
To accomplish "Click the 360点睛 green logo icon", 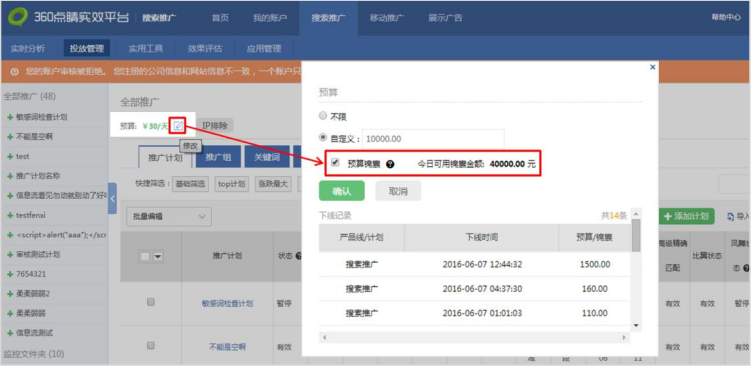I will pyautogui.click(x=18, y=17).
